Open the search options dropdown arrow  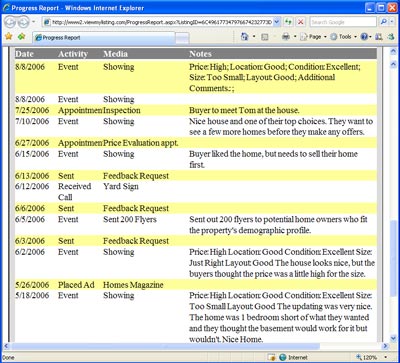coord(392,22)
